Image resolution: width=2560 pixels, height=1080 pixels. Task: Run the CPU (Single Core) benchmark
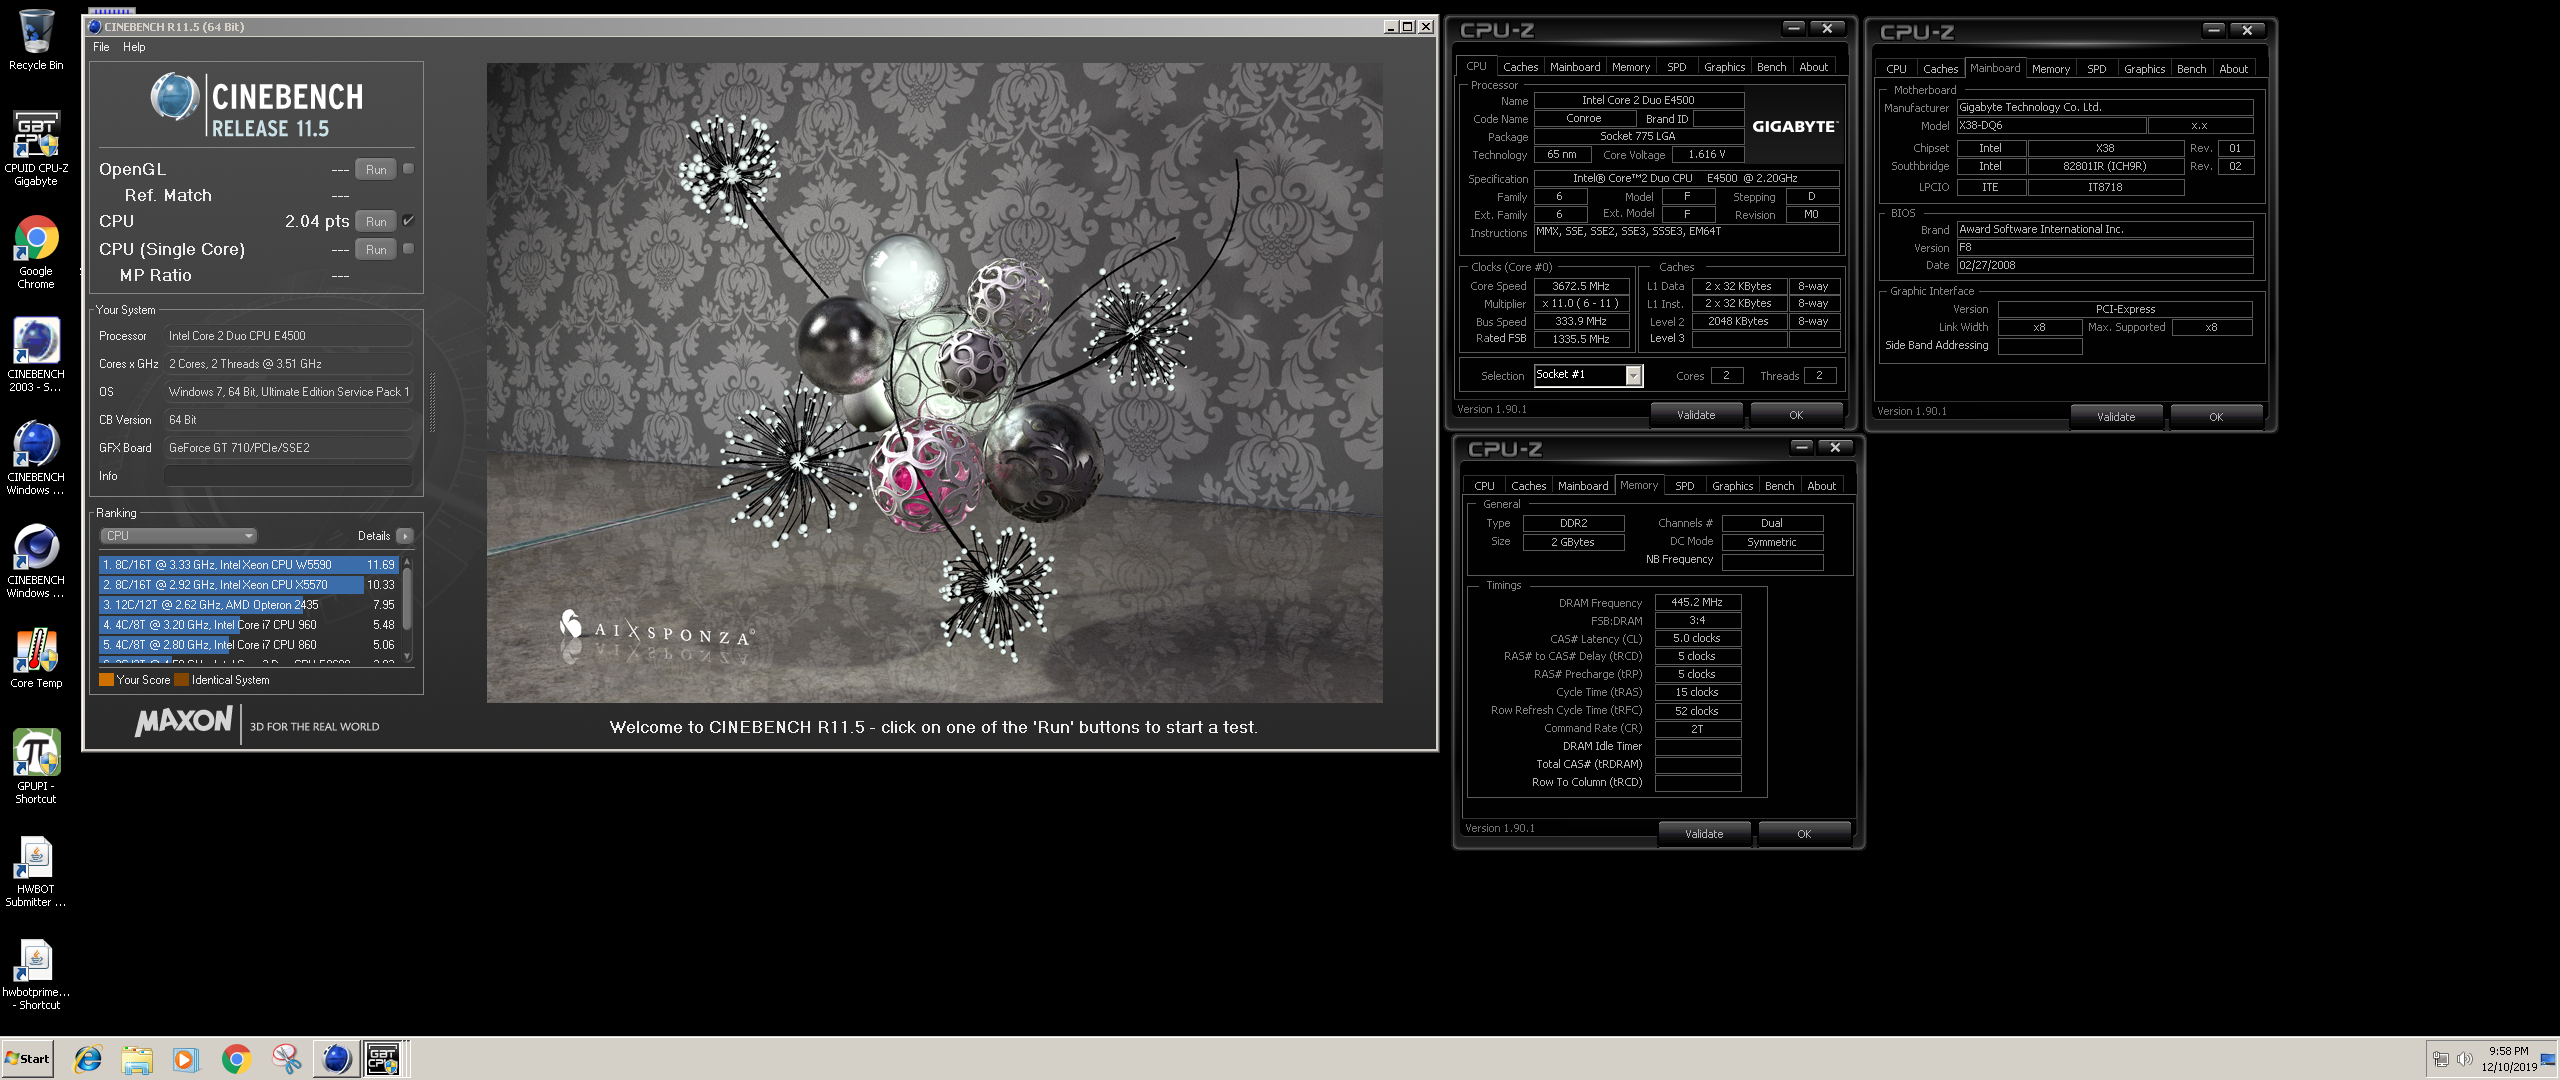[x=376, y=250]
